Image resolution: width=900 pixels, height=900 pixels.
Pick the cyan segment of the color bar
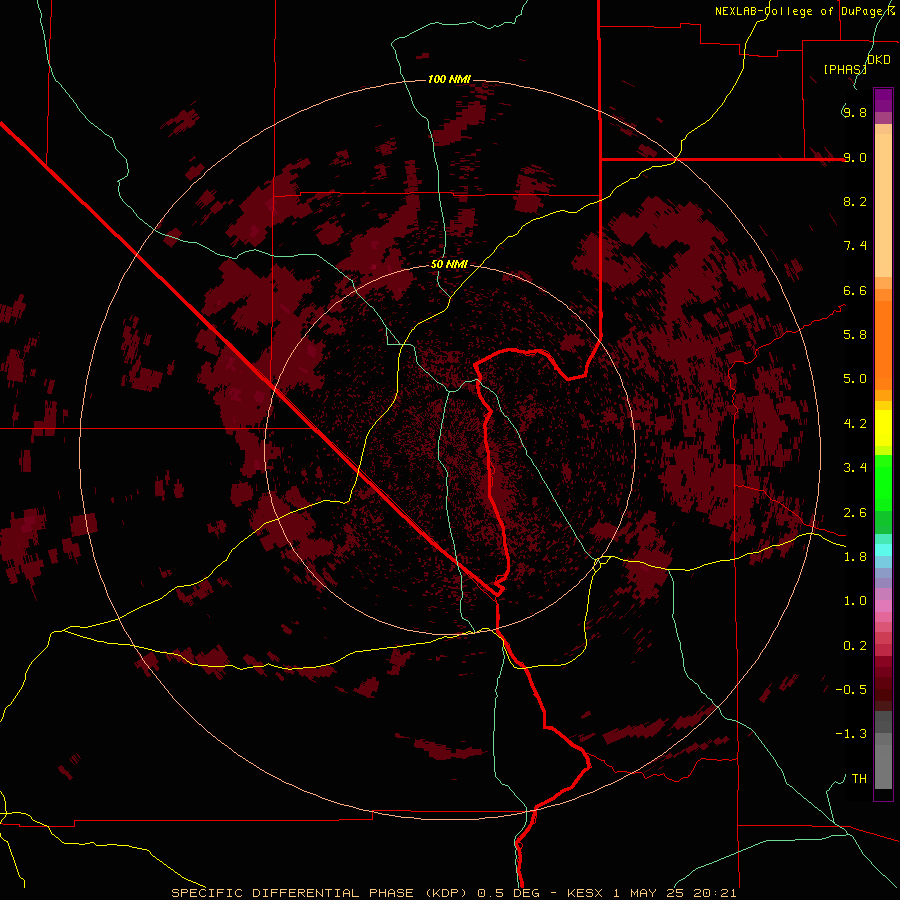tap(883, 550)
